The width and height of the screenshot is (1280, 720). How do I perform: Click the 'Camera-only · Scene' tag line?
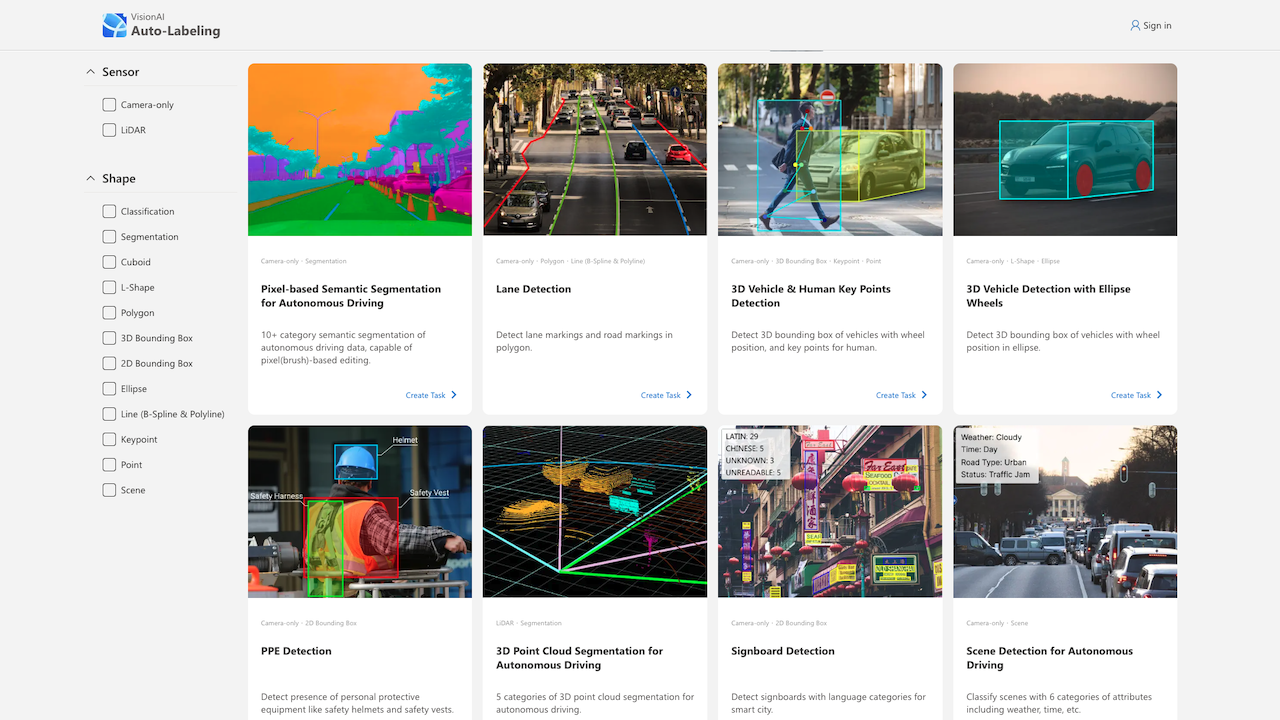click(997, 623)
